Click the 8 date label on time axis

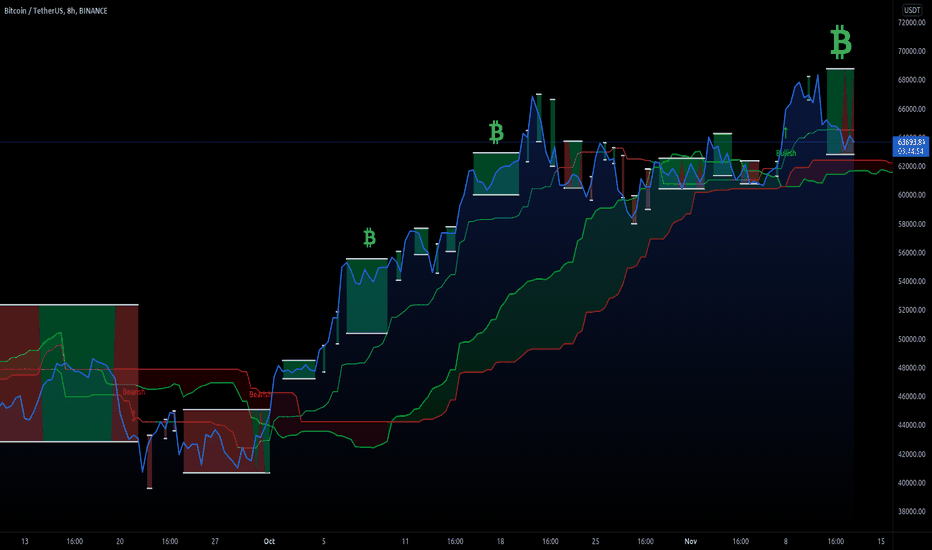[785, 541]
